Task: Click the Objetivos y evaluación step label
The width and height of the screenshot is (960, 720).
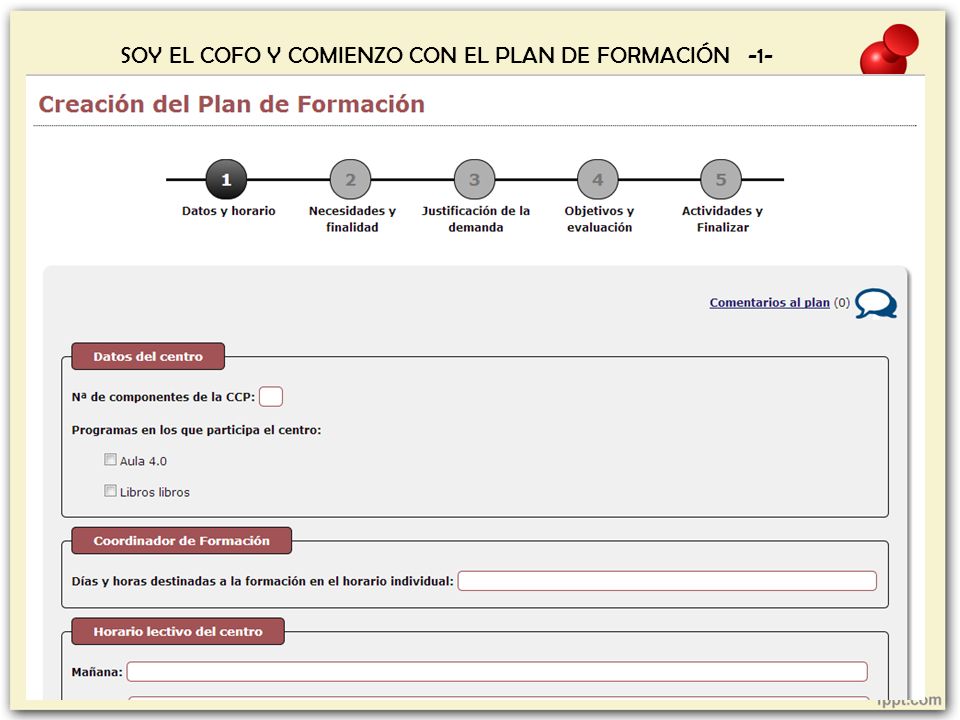Action: point(599,219)
